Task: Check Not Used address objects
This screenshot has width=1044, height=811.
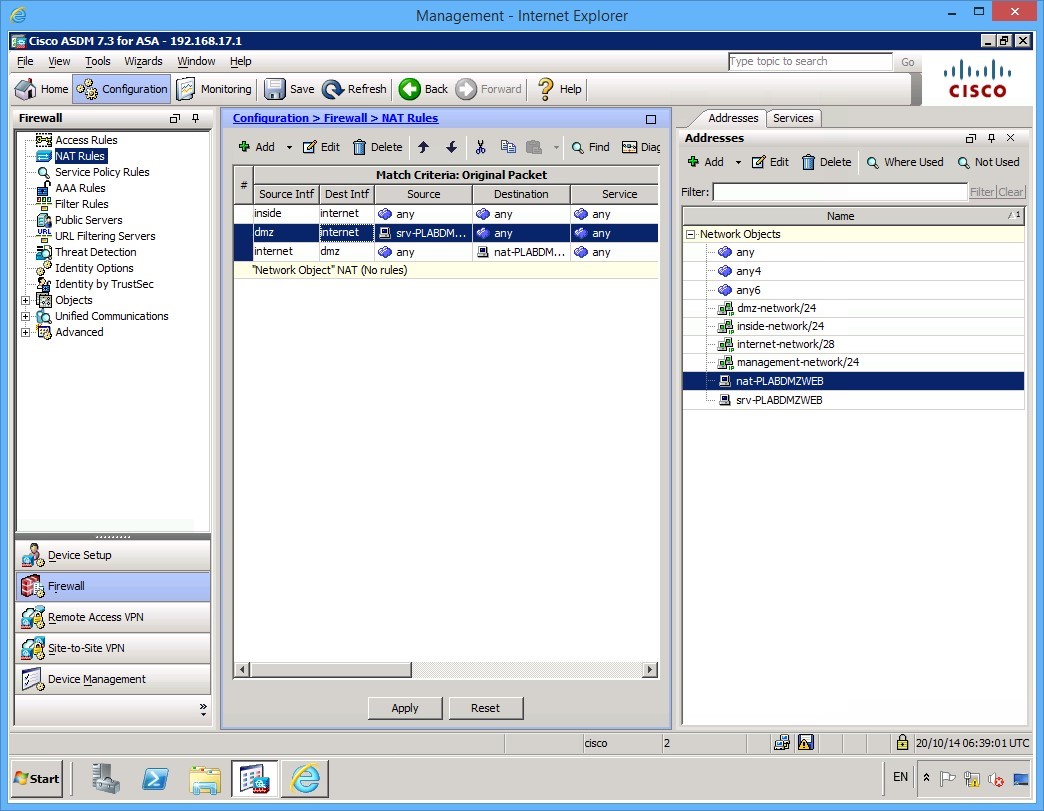Action: coord(988,162)
